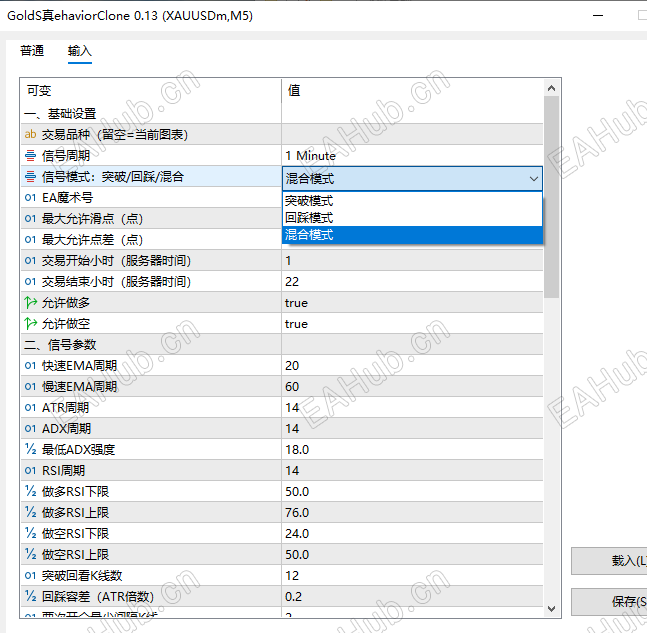The width and height of the screenshot is (647, 633).
Task: Click the 01 icon beside ATR周期
Action: (30, 408)
